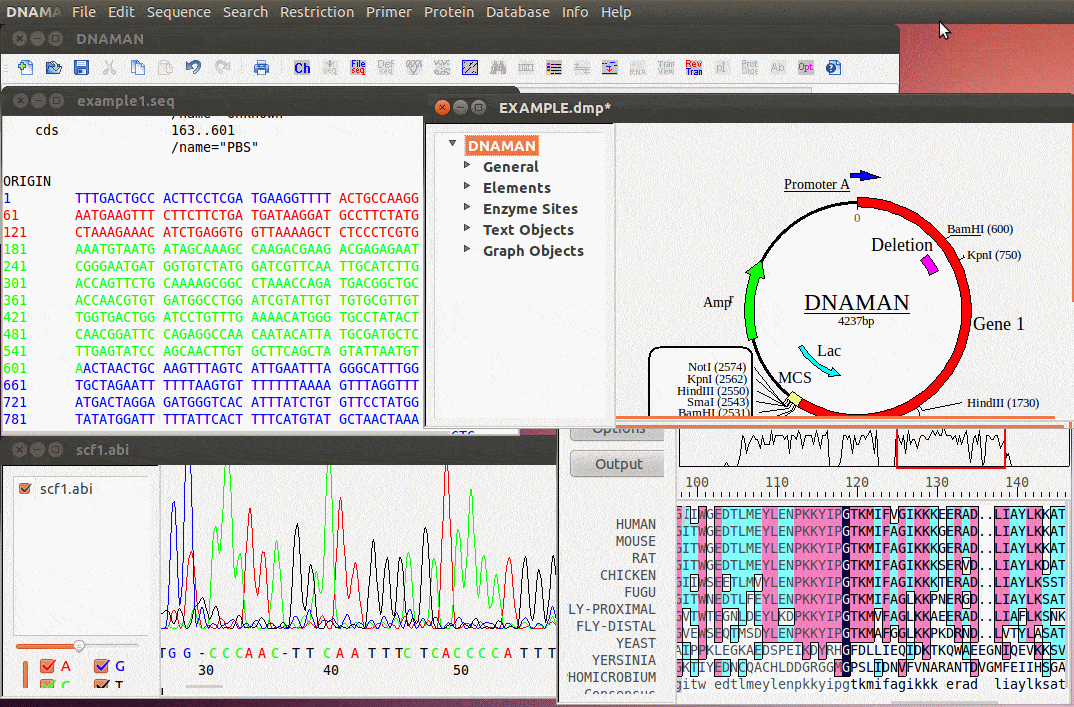Open the Multiple Sequence Alignment tool

(x=553, y=67)
